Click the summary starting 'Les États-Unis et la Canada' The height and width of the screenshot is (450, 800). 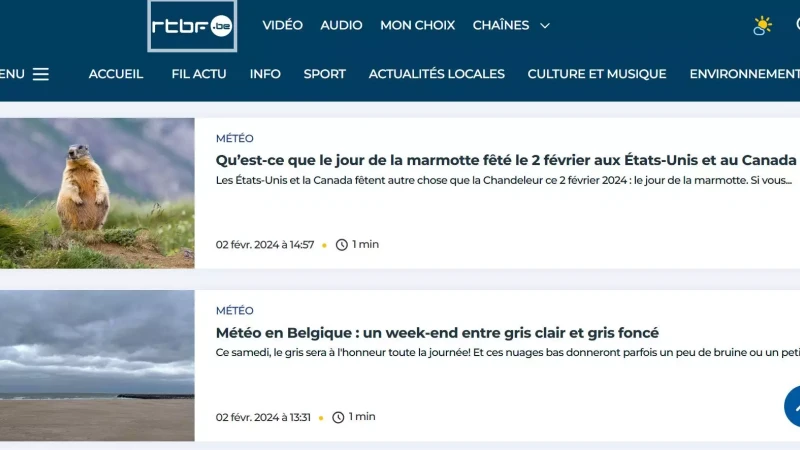[504, 180]
